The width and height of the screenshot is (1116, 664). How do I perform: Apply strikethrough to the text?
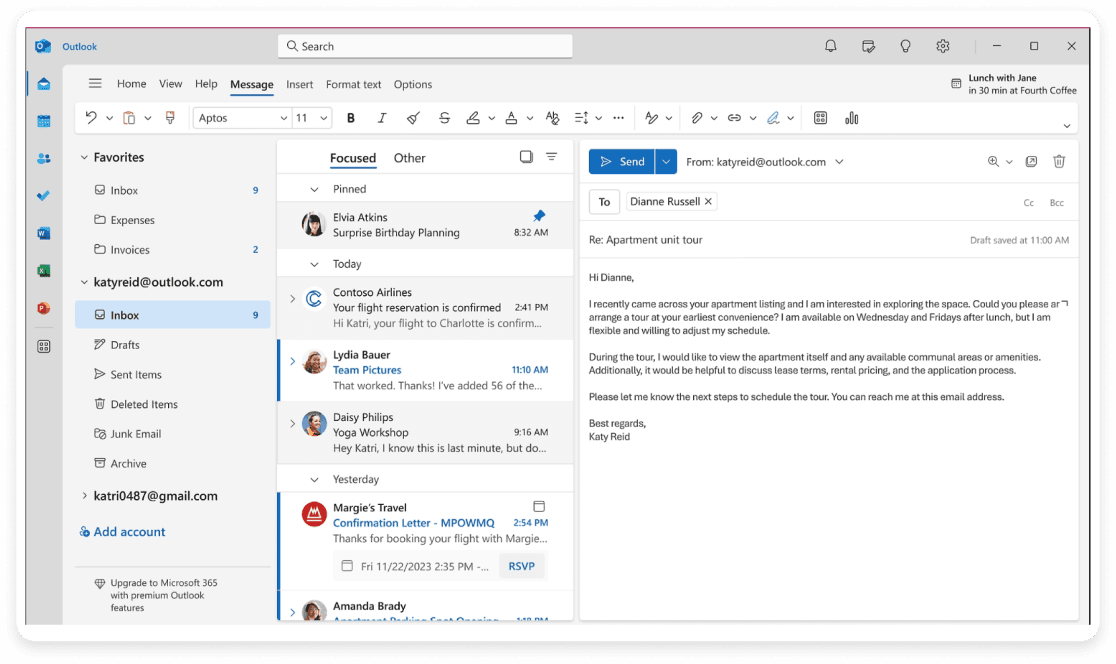pos(443,117)
